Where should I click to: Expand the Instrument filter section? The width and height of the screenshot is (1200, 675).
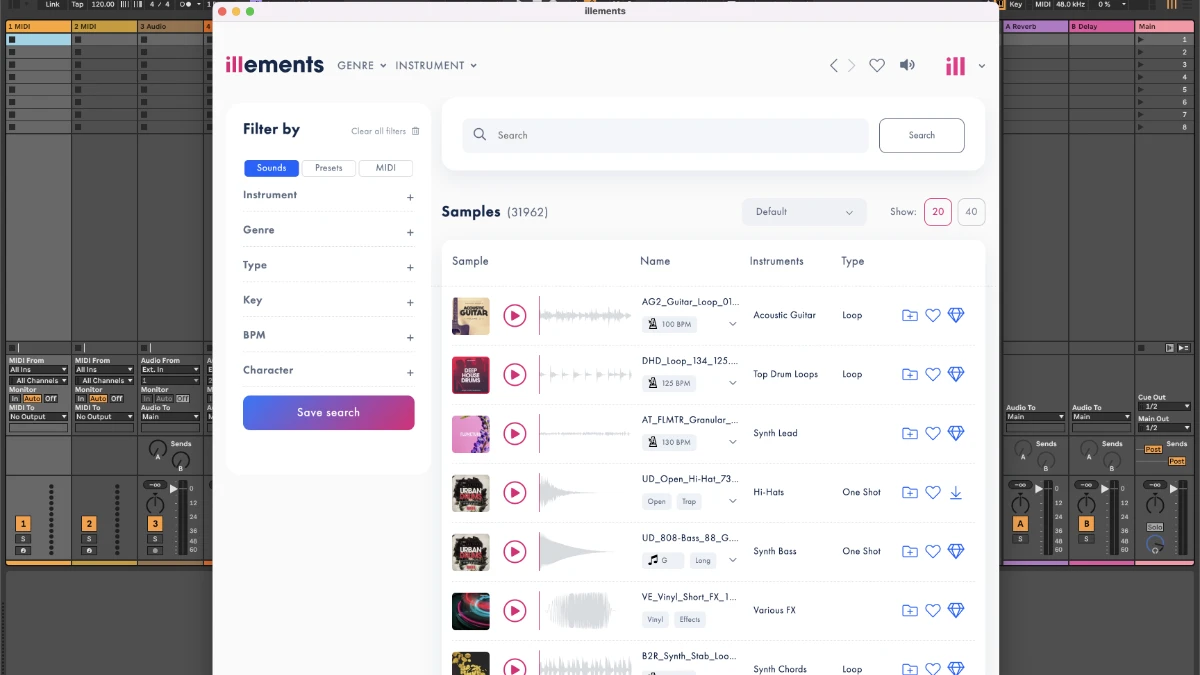click(410, 198)
